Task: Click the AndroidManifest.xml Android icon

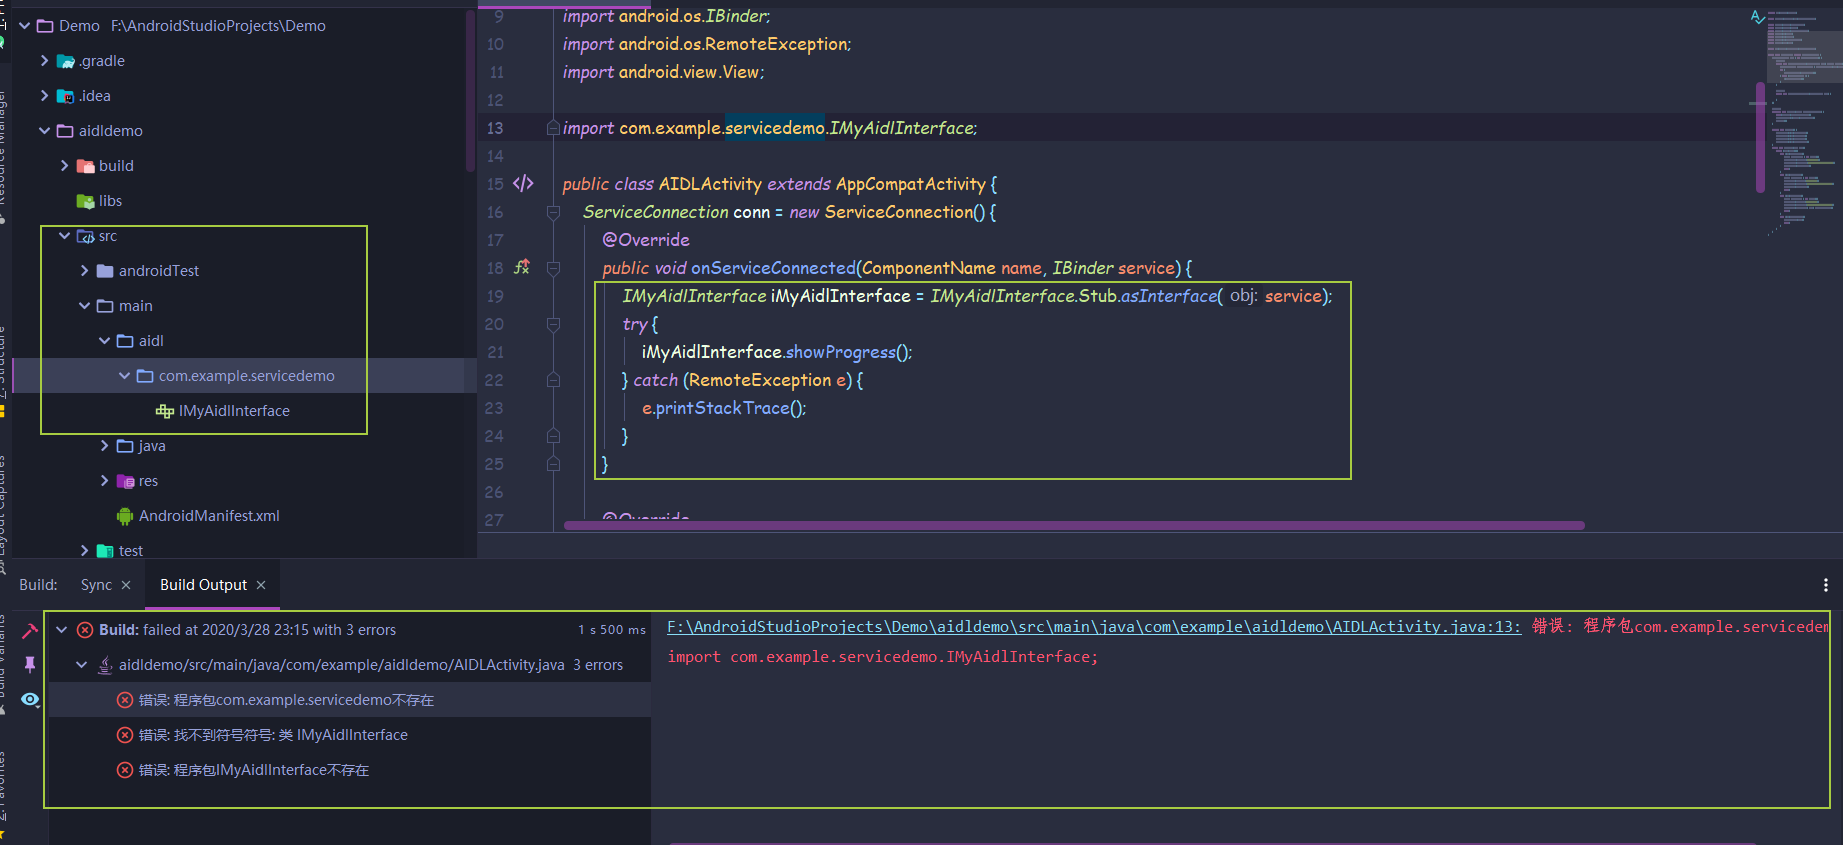Action: tap(125, 516)
